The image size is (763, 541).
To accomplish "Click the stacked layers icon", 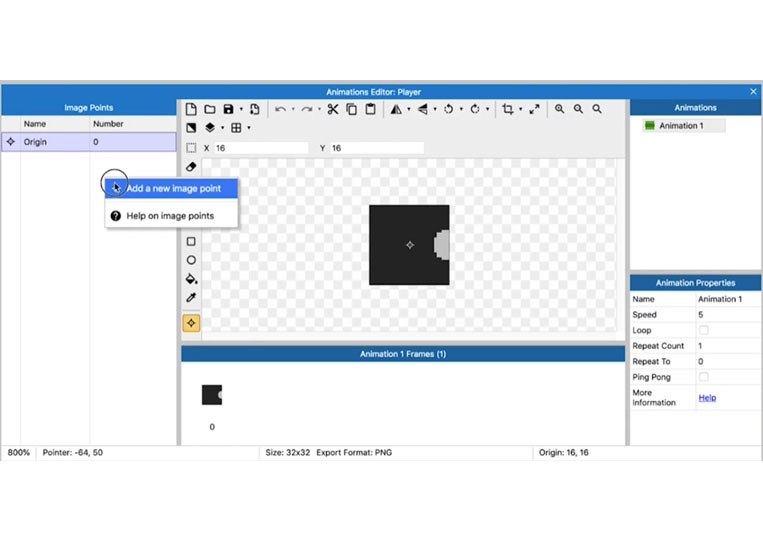I will (x=210, y=127).
